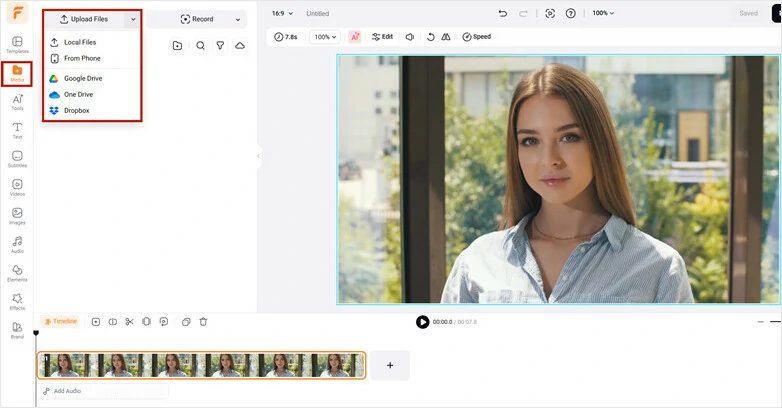This screenshot has width=782, height=408.
Task: Click the Edit button in clip toolbar
Action: click(x=382, y=36)
